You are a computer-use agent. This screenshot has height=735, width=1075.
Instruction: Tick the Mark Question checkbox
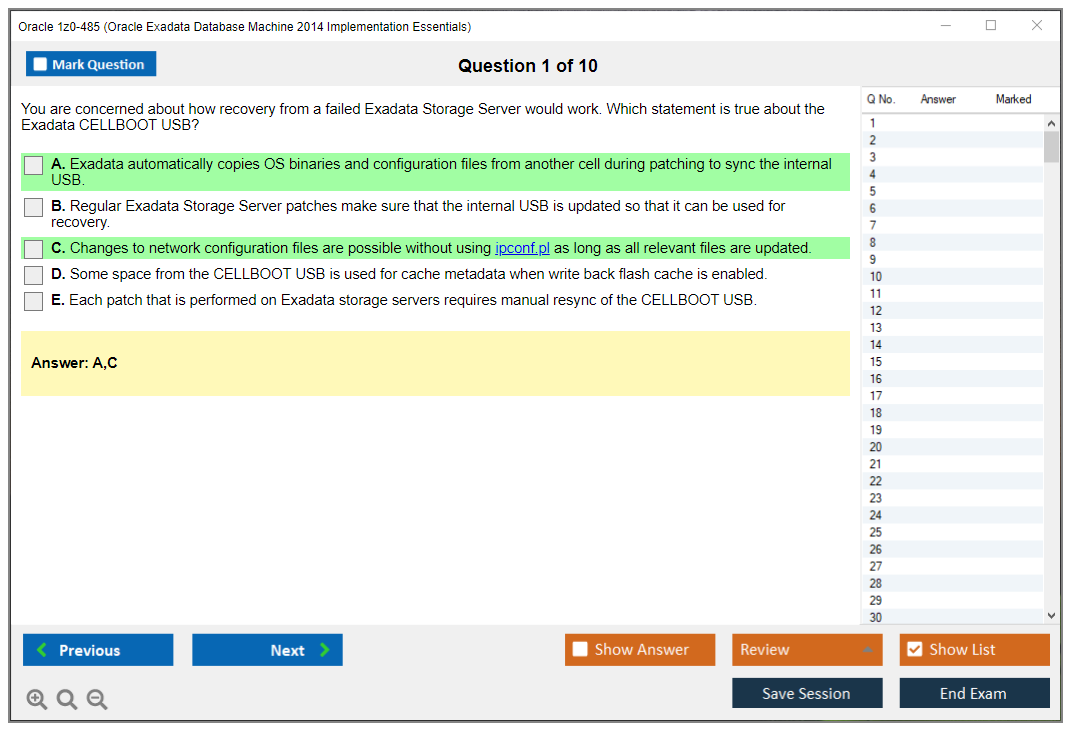(41, 65)
